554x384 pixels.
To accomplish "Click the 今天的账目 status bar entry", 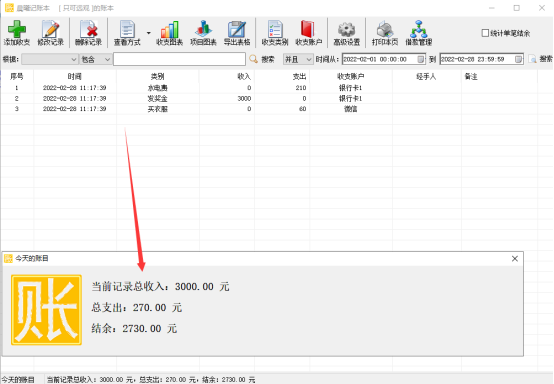I will click(18, 380).
